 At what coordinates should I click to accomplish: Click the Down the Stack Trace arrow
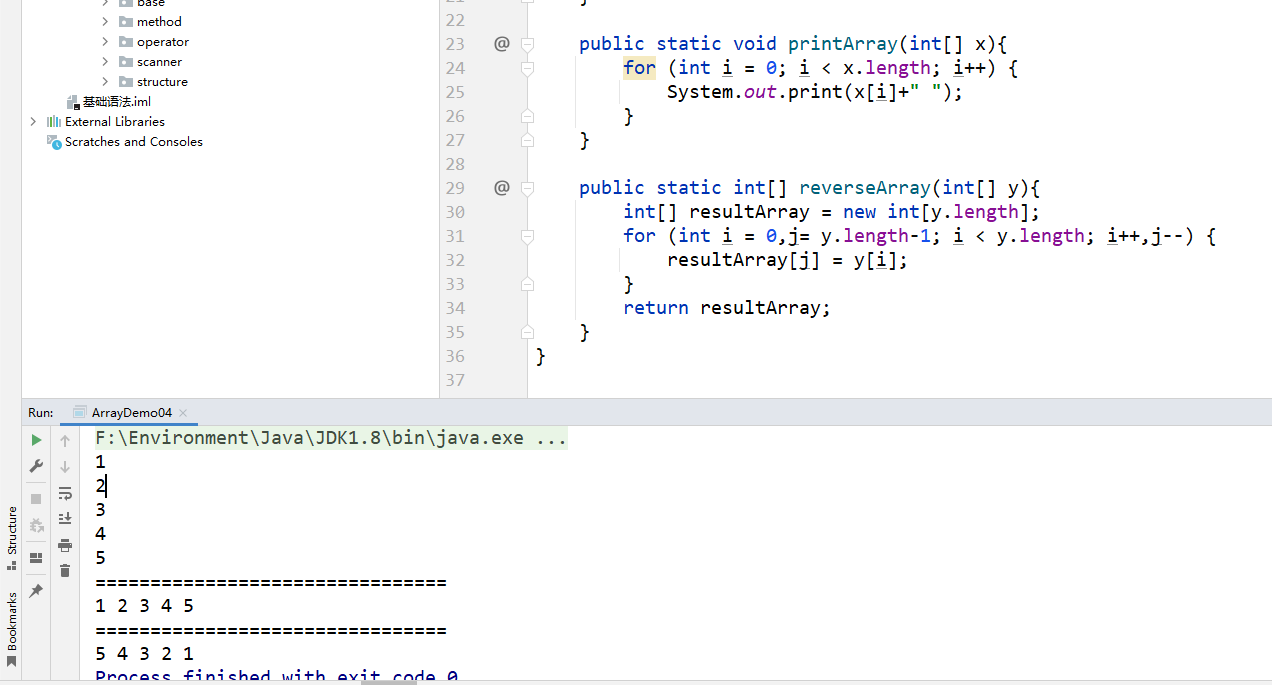tap(65, 466)
